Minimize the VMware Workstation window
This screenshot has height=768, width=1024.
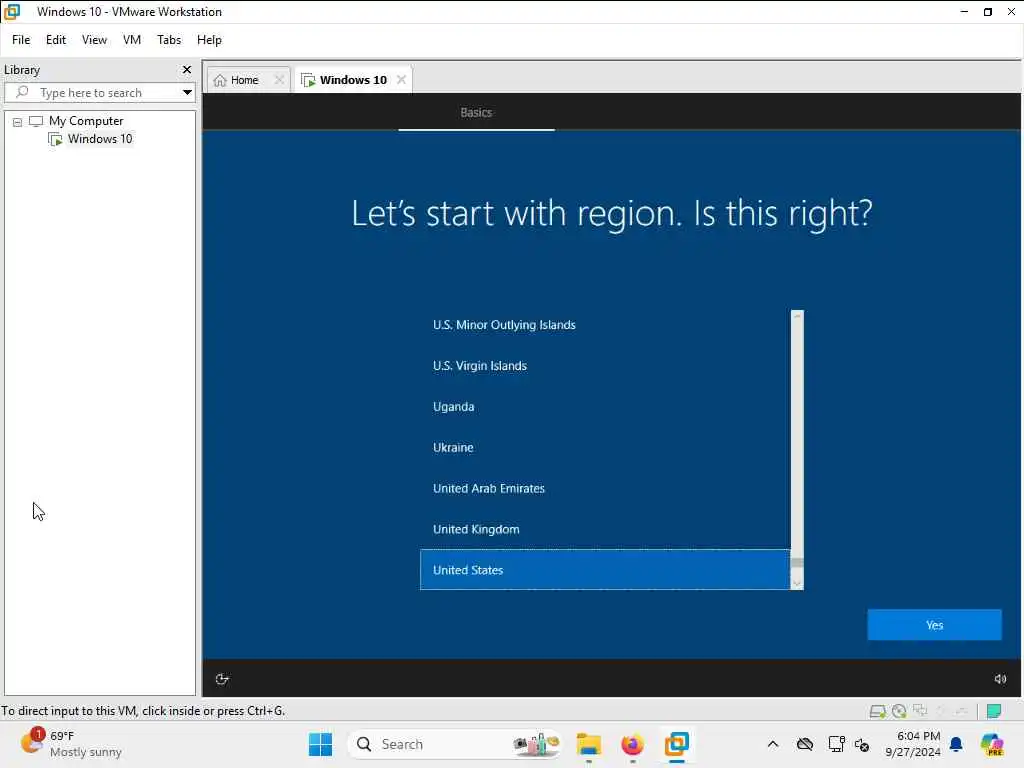click(965, 12)
